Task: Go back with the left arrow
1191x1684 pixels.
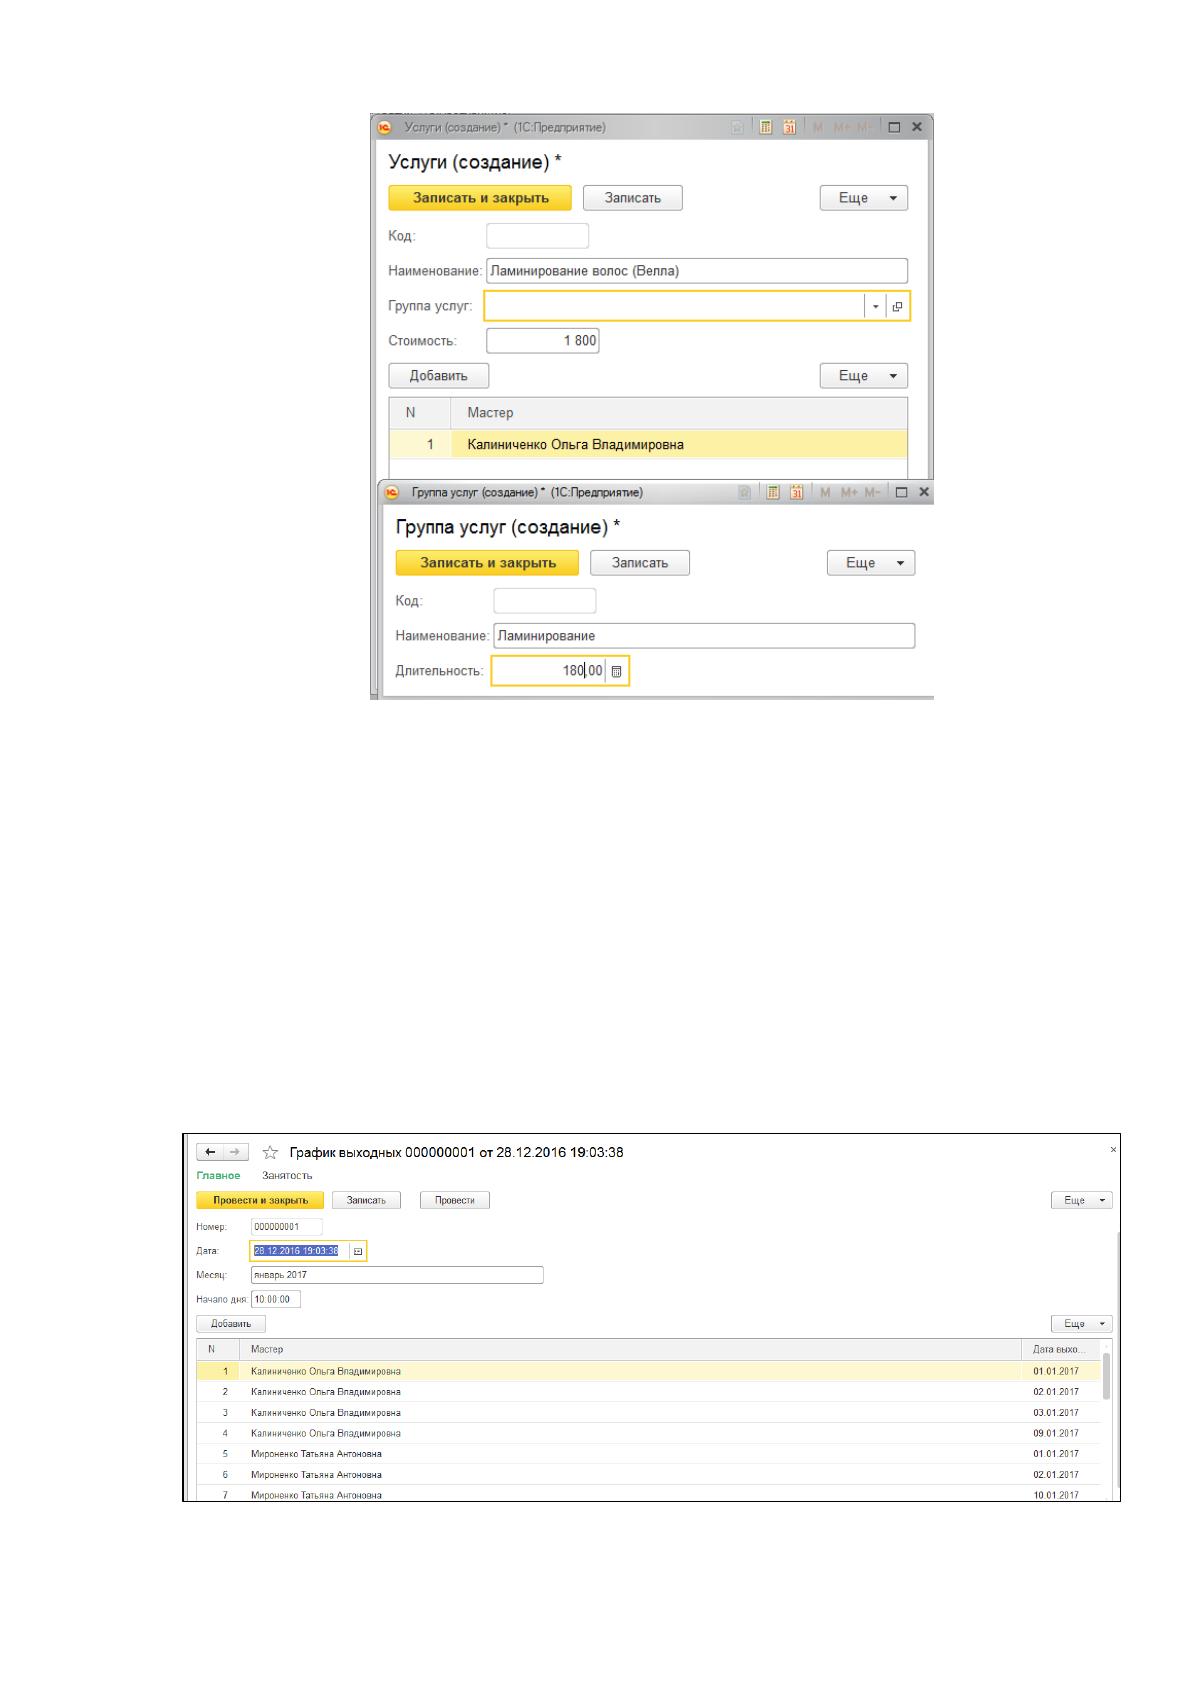Action: [x=210, y=1152]
